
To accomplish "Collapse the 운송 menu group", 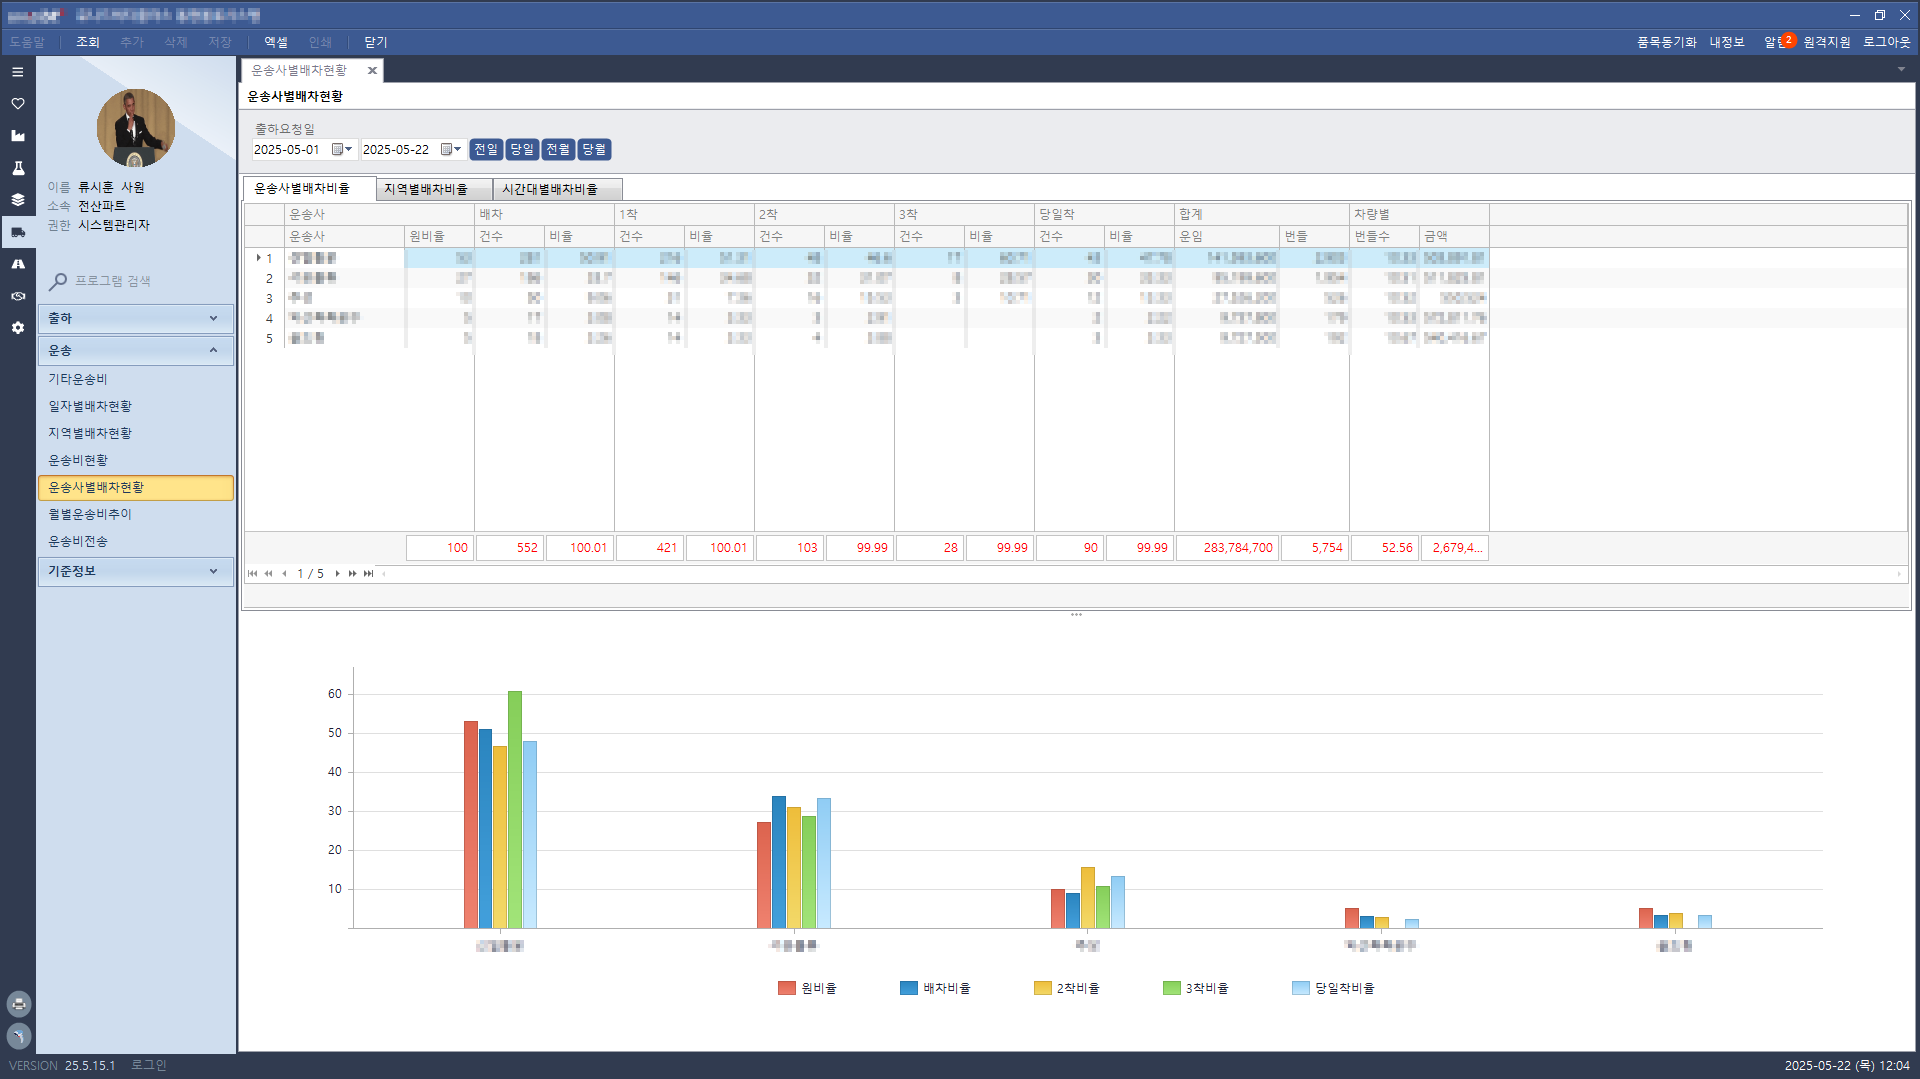I will pos(136,351).
